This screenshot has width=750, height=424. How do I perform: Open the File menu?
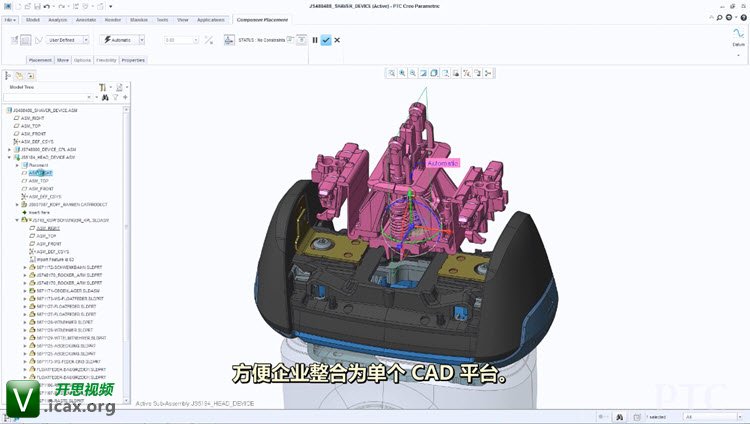click(x=10, y=19)
